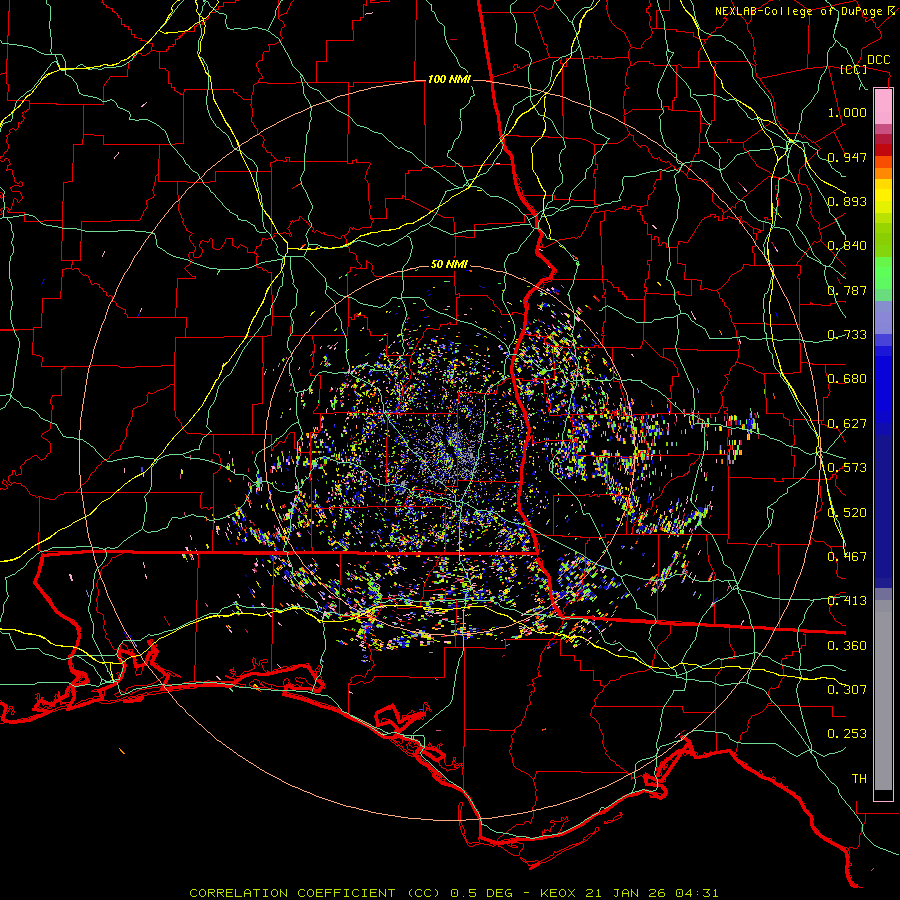Click the 0.413 scale value

coord(847,601)
